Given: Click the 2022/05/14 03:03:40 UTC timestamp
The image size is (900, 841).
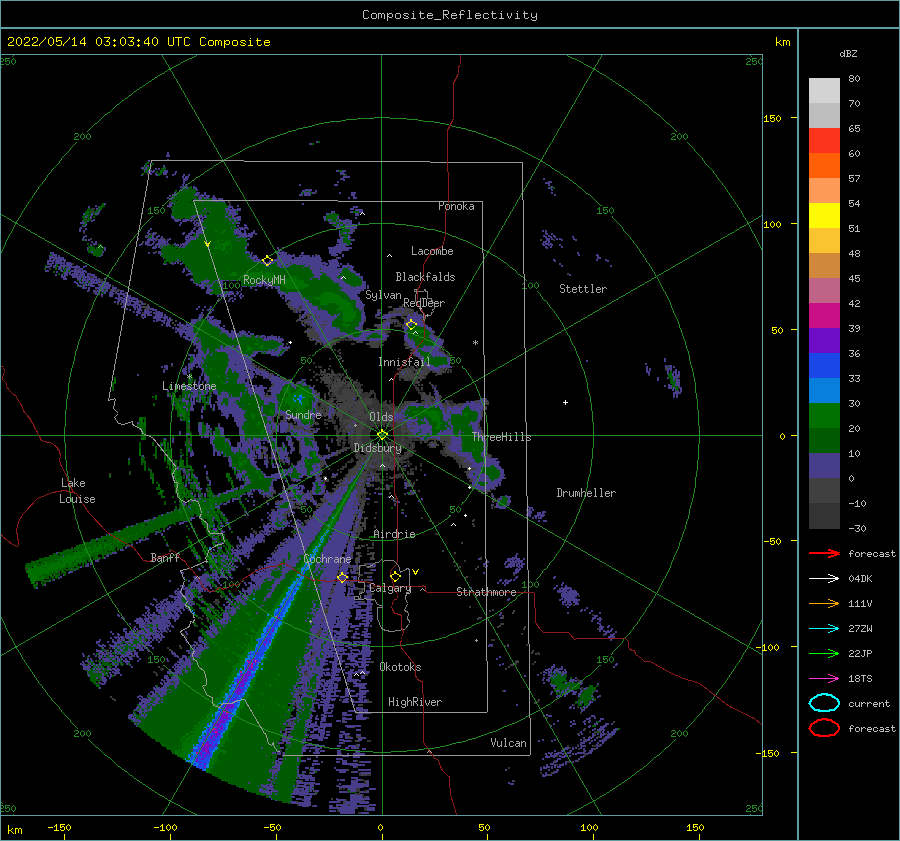Looking at the screenshot, I should click(99, 42).
